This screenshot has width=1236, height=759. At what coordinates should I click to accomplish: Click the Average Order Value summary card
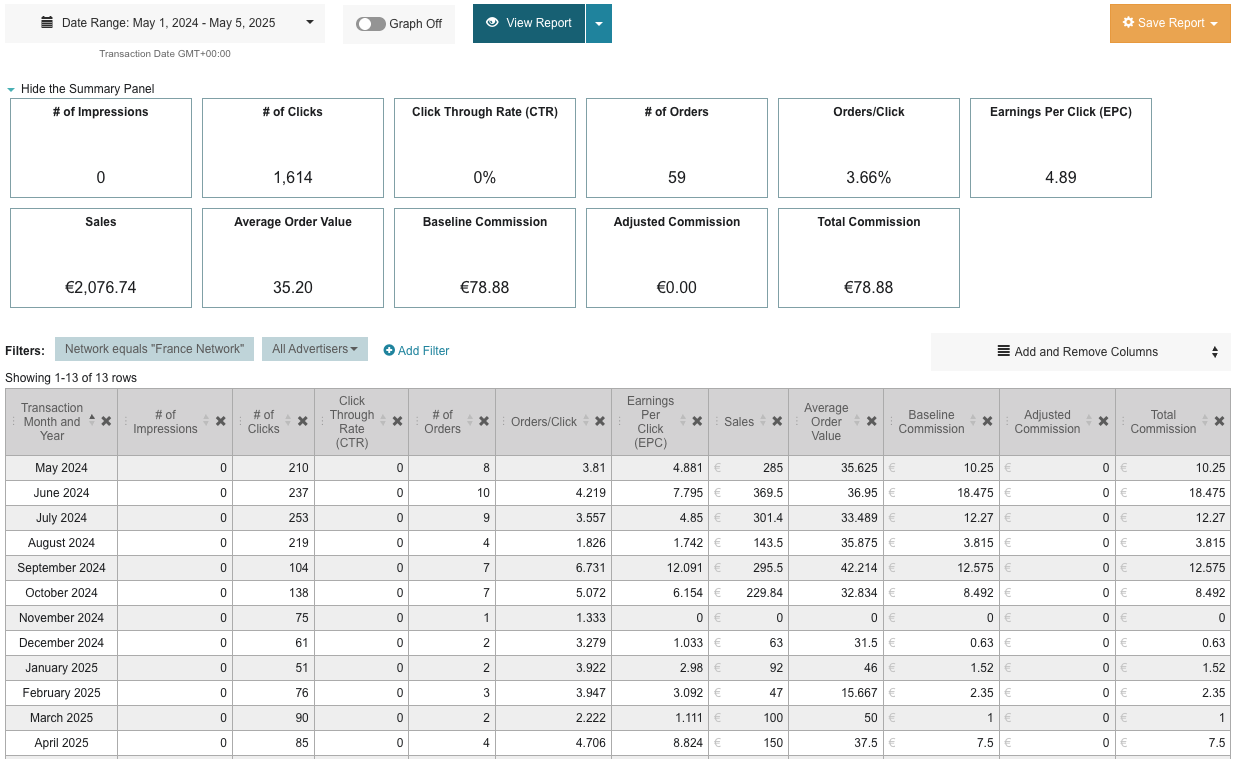(293, 258)
